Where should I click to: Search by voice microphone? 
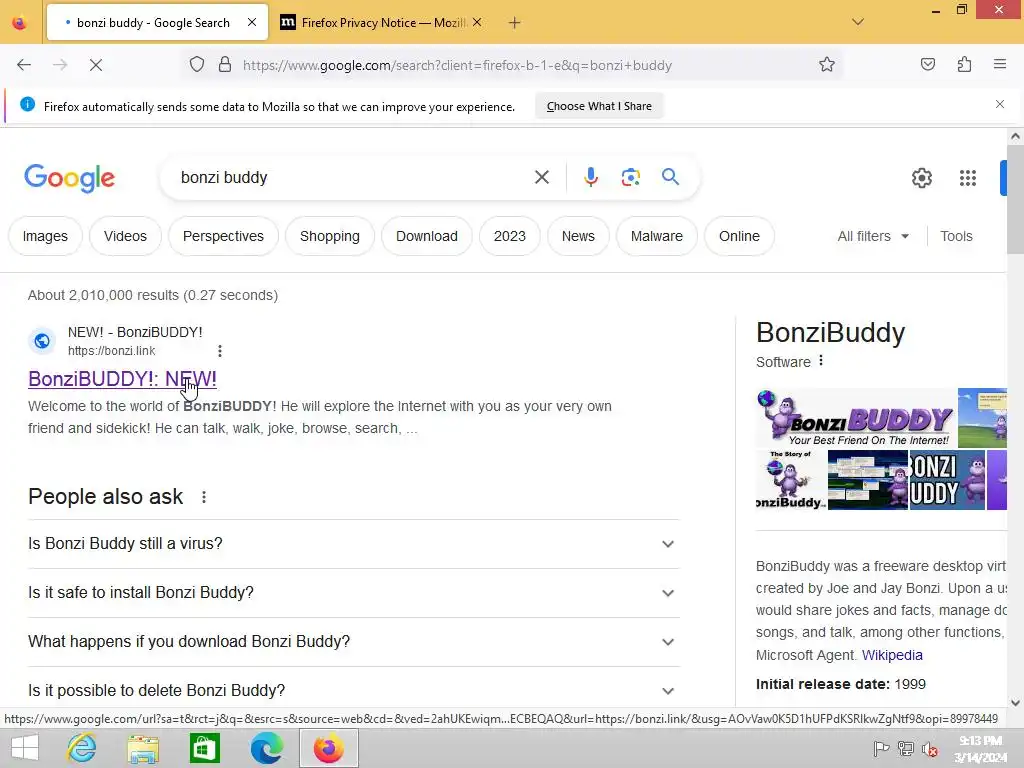coord(590,177)
